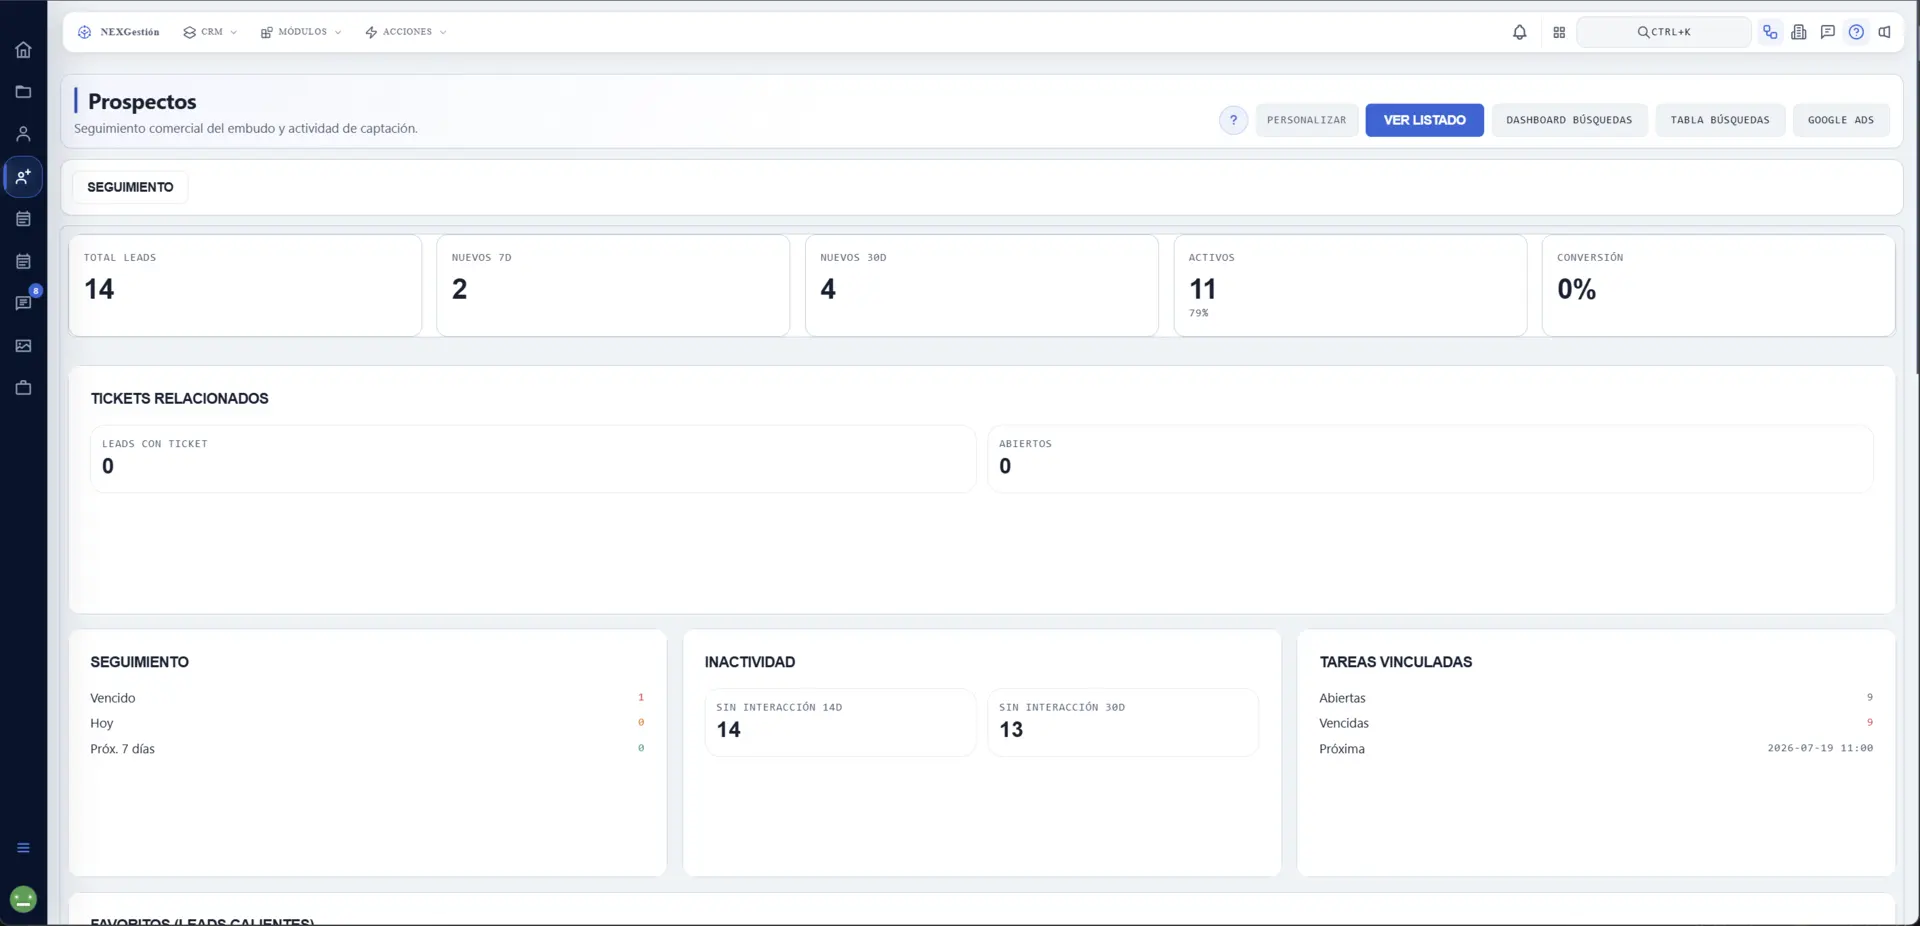This screenshot has height=926, width=1920.
Task: Click the ACTIVOS card
Action: tap(1350, 286)
